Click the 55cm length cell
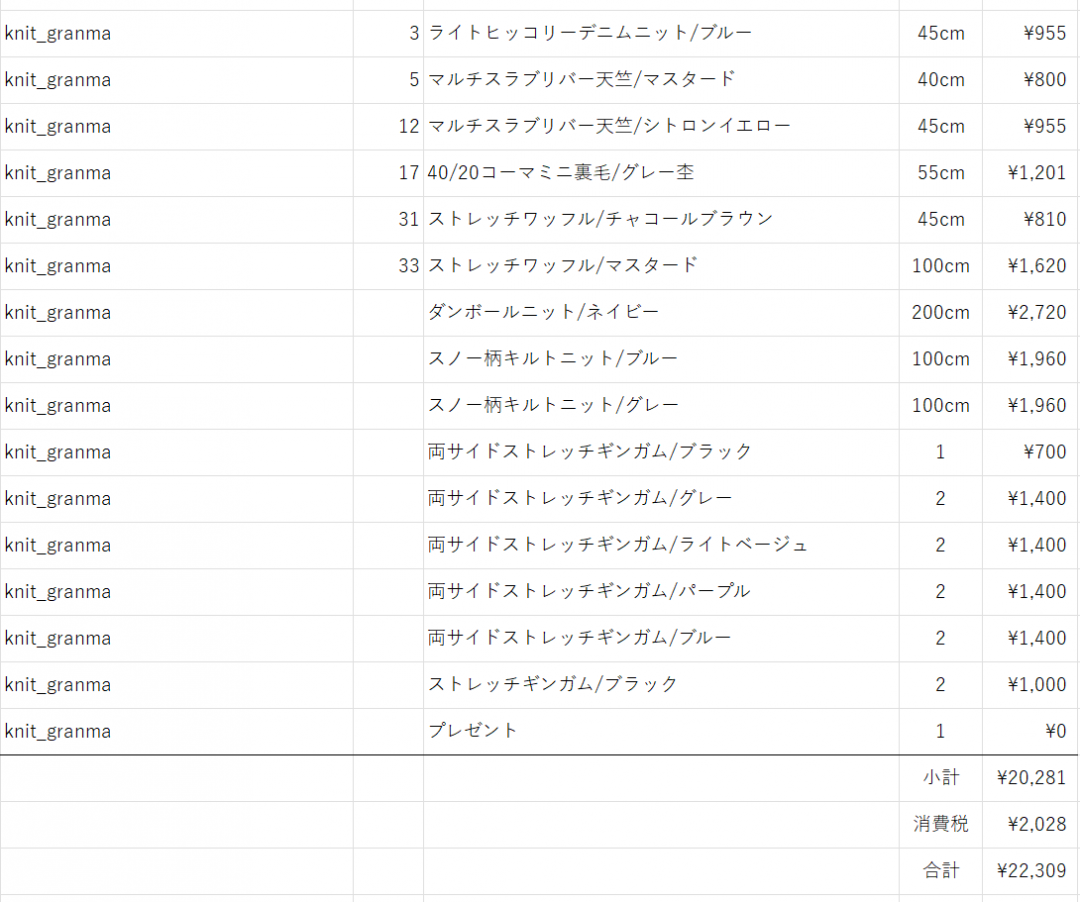Image resolution: width=1080 pixels, height=902 pixels. point(940,173)
